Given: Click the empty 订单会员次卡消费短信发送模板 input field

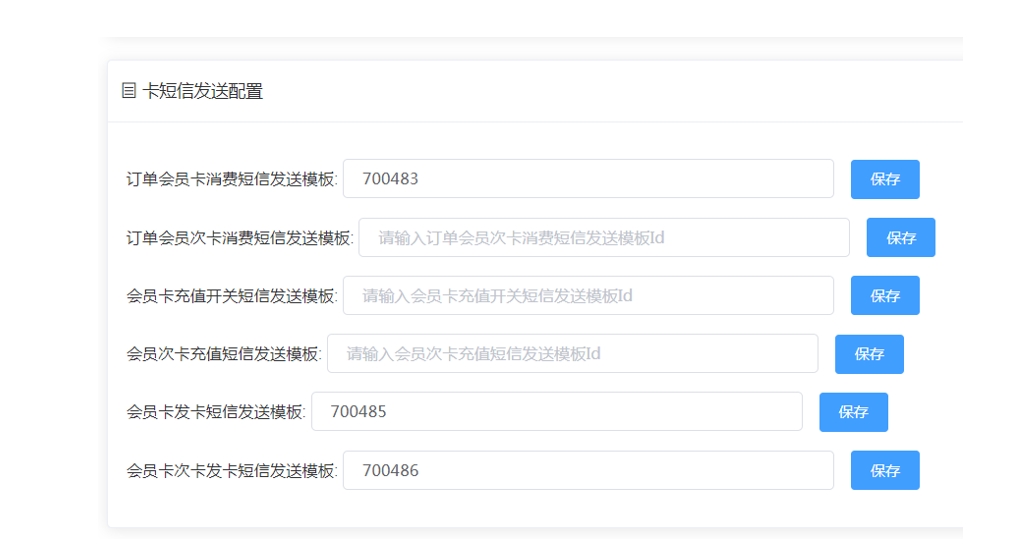Looking at the screenshot, I should pyautogui.click(x=604, y=238).
